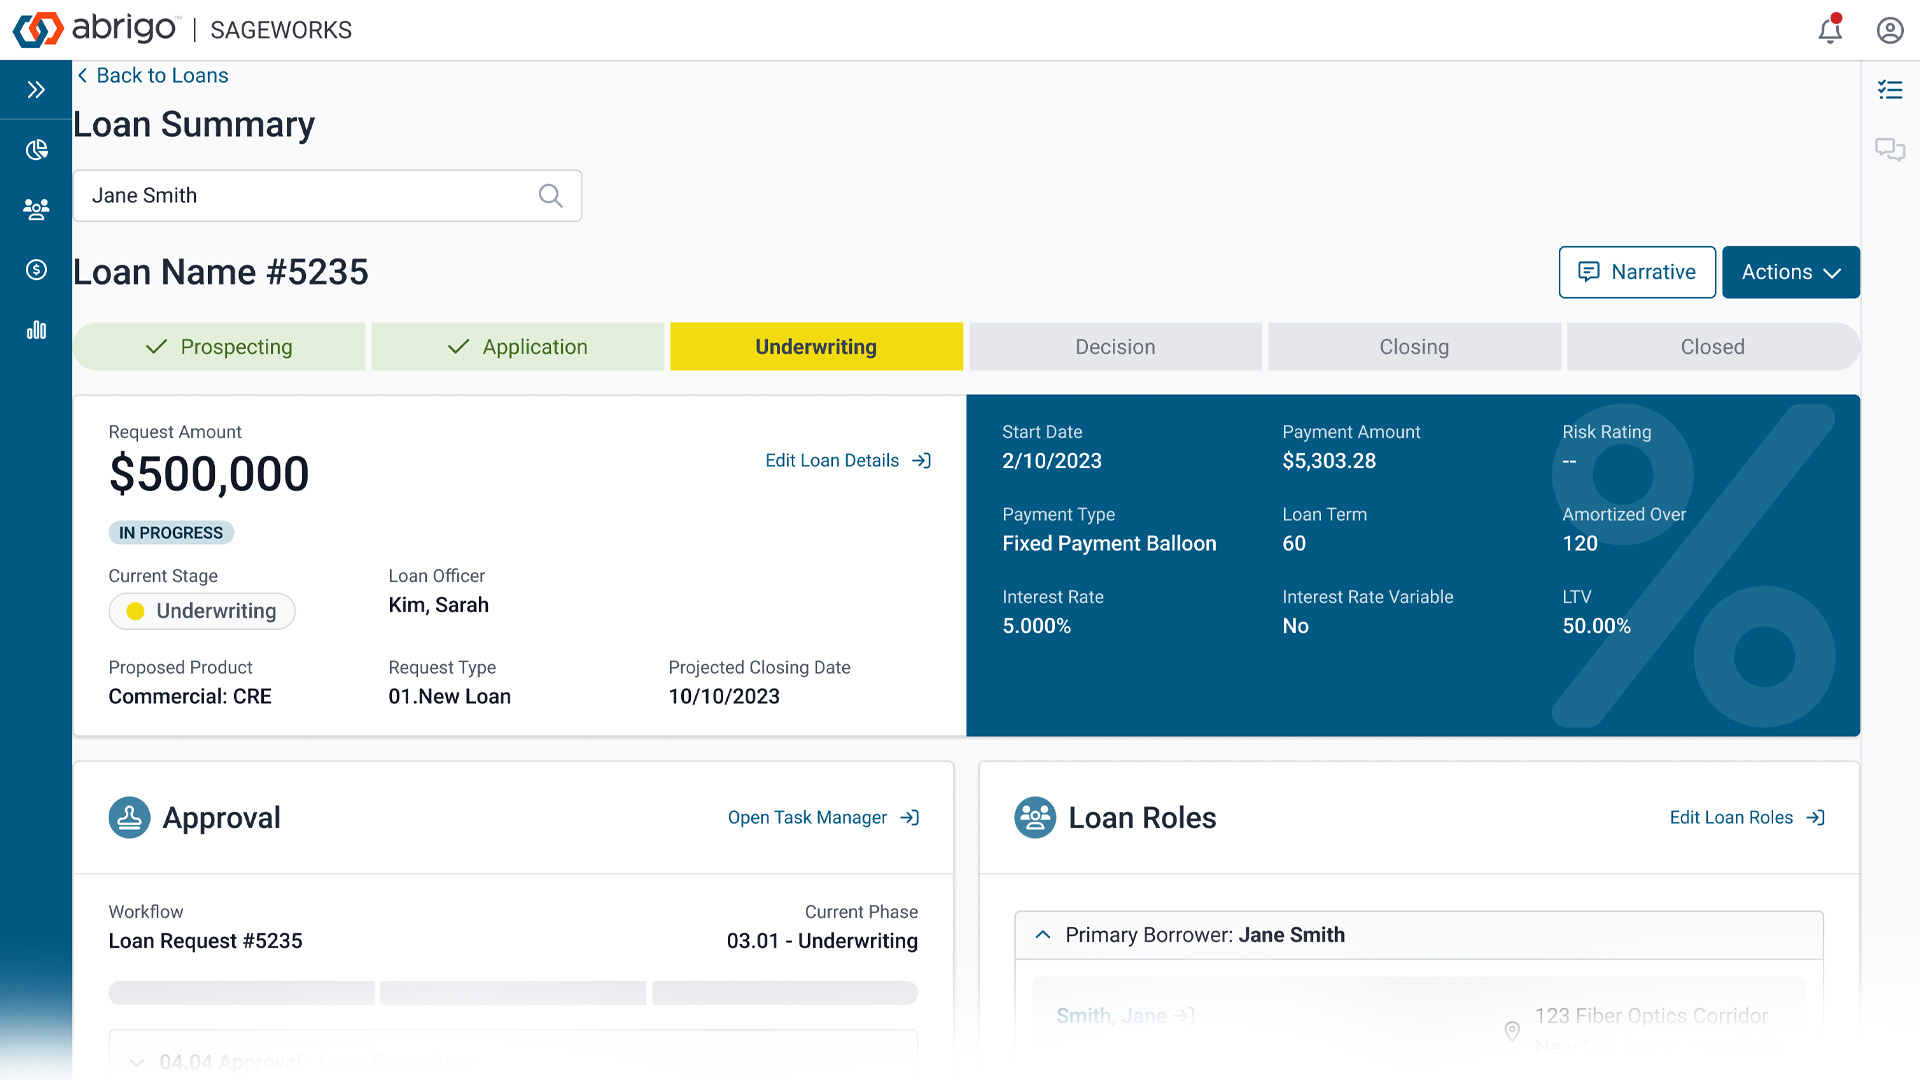The width and height of the screenshot is (1920, 1080).
Task: Open the chat comments icon on right panel
Action: click(1890, 150)
